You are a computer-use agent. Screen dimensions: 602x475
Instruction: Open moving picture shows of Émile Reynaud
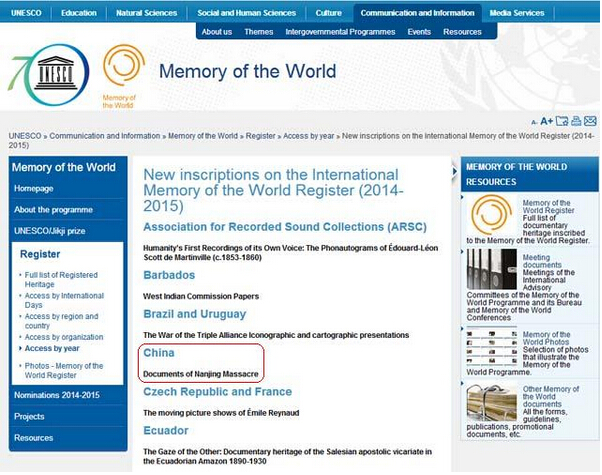point(221,413)
